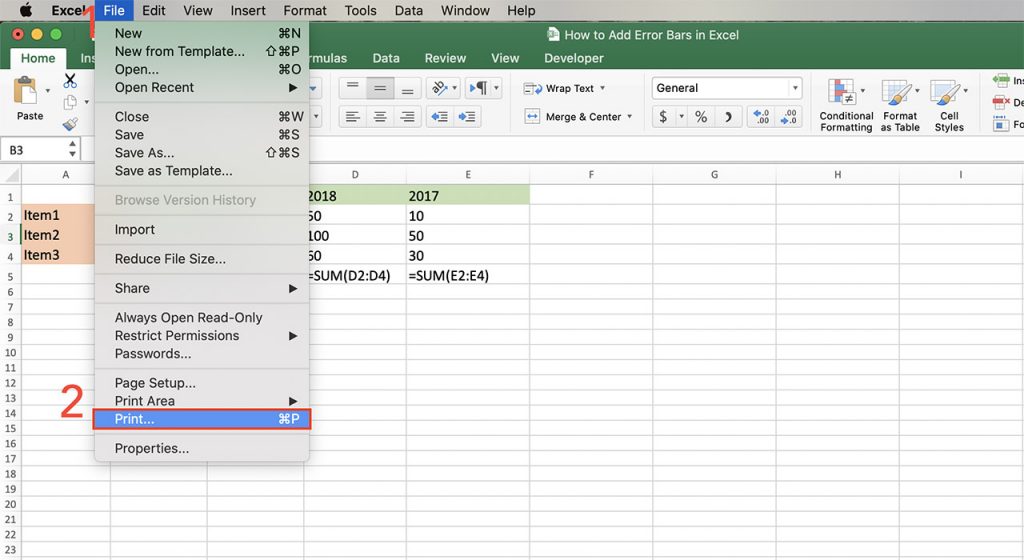Open the Tools menu
Viewport: 1024px width, 560px height.
click(x=360, y=10)
